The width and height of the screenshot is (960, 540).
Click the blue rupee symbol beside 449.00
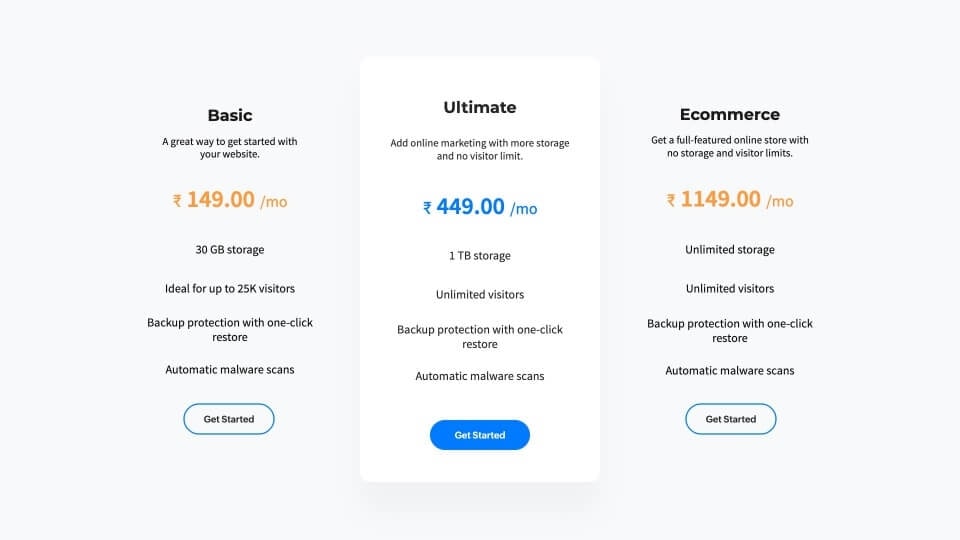click(427, 208)
